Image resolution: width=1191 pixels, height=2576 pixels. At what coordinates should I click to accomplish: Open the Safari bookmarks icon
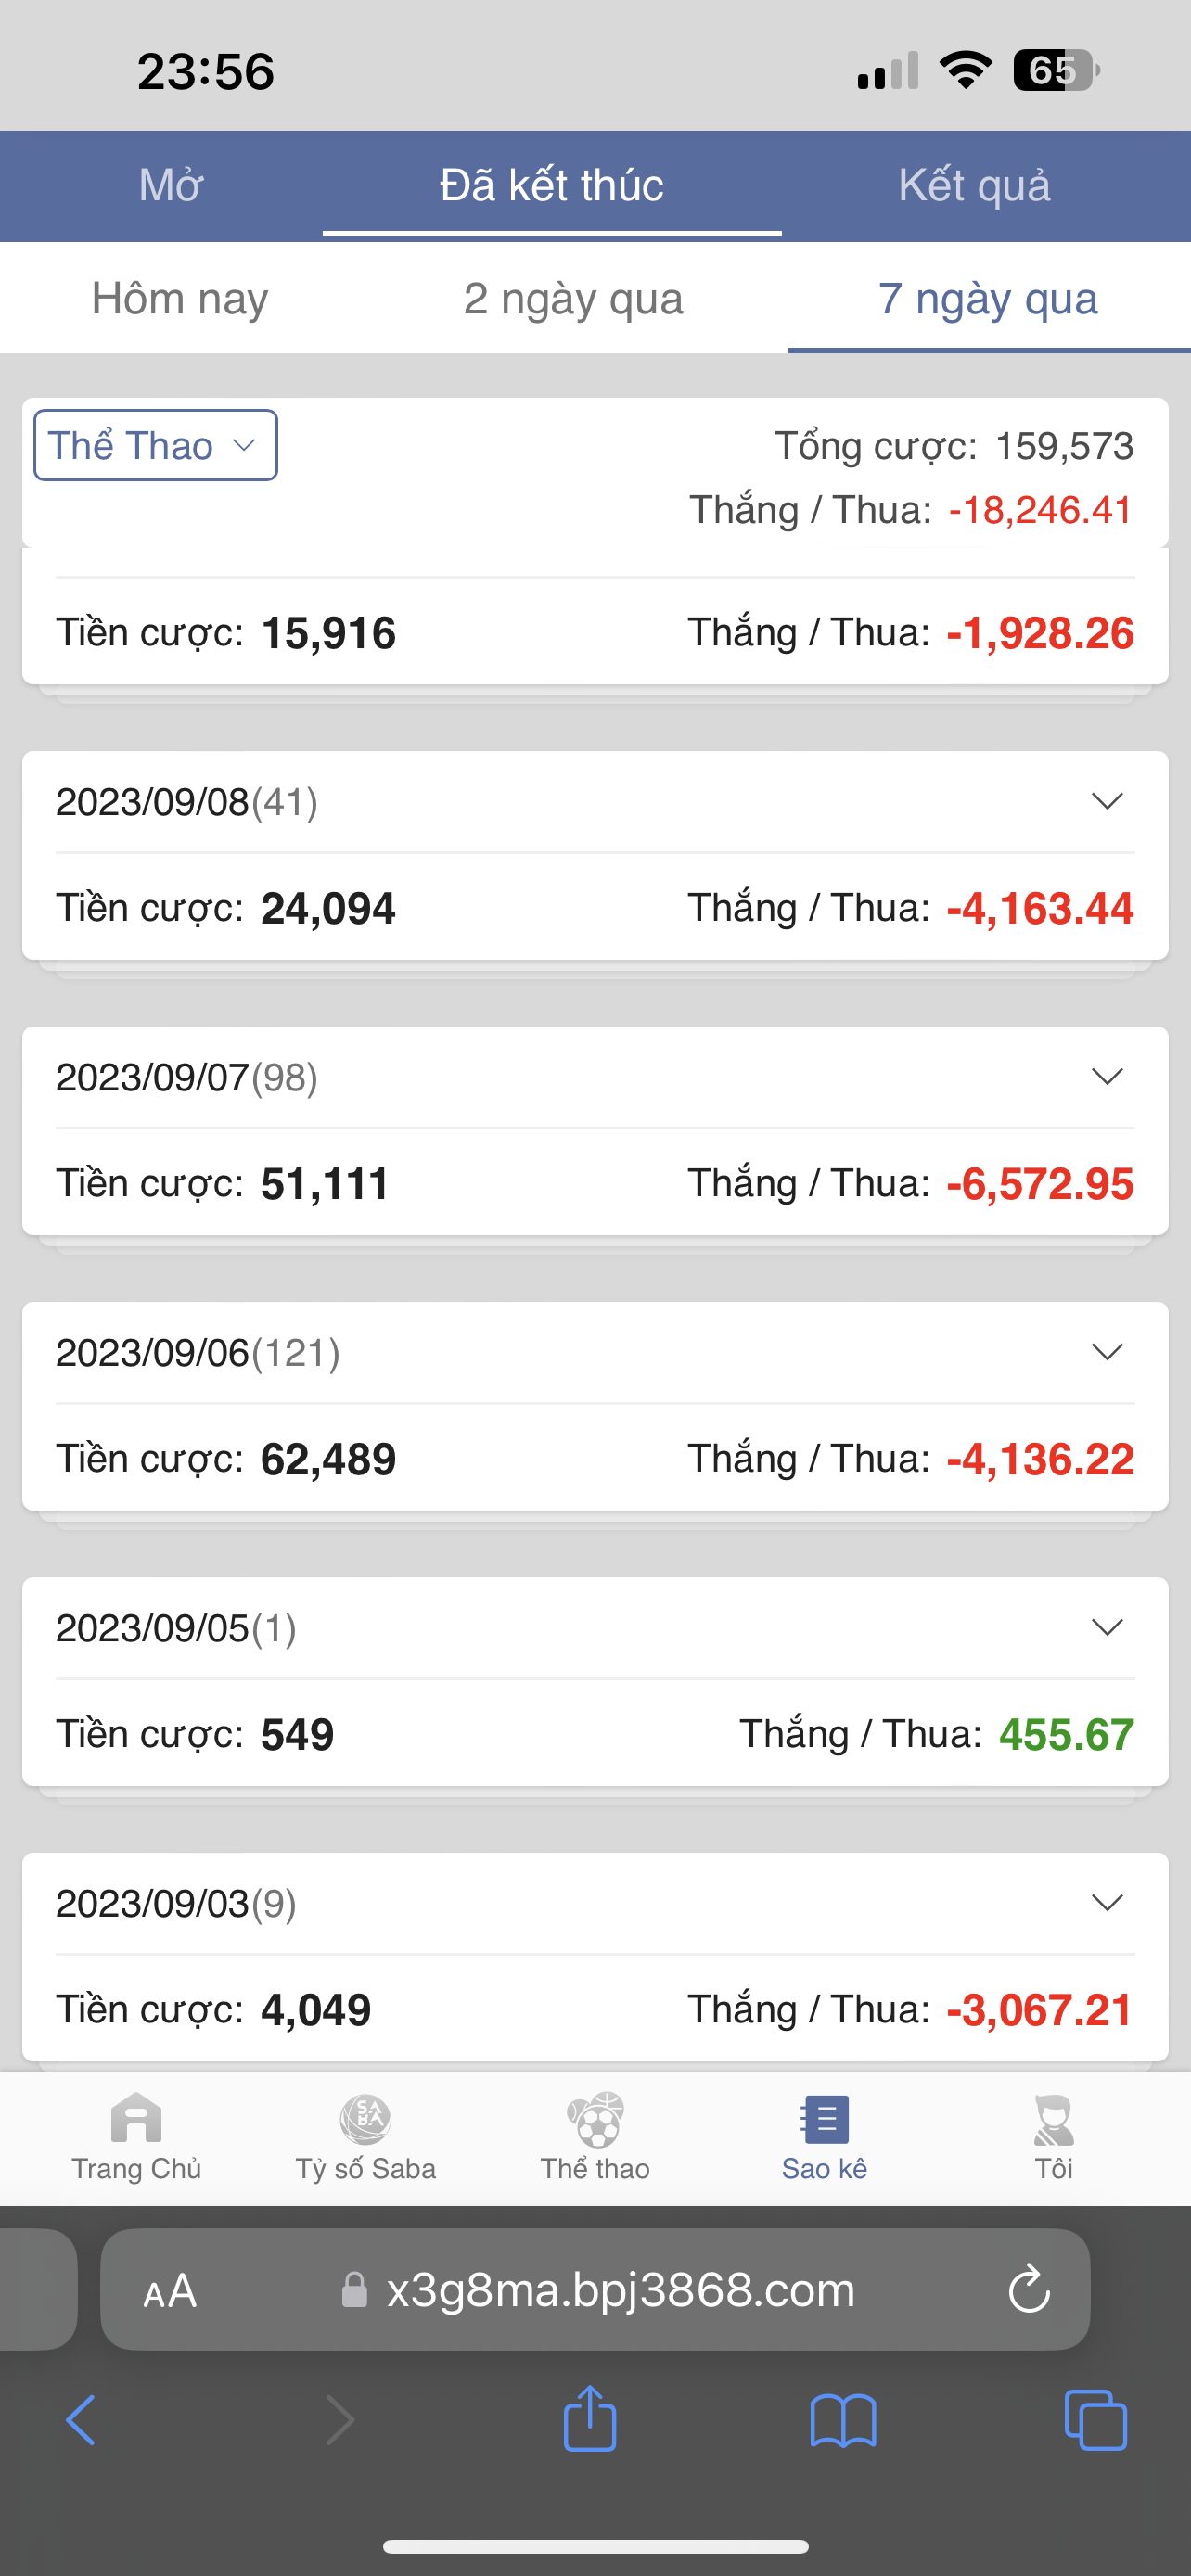[843, 2420]
